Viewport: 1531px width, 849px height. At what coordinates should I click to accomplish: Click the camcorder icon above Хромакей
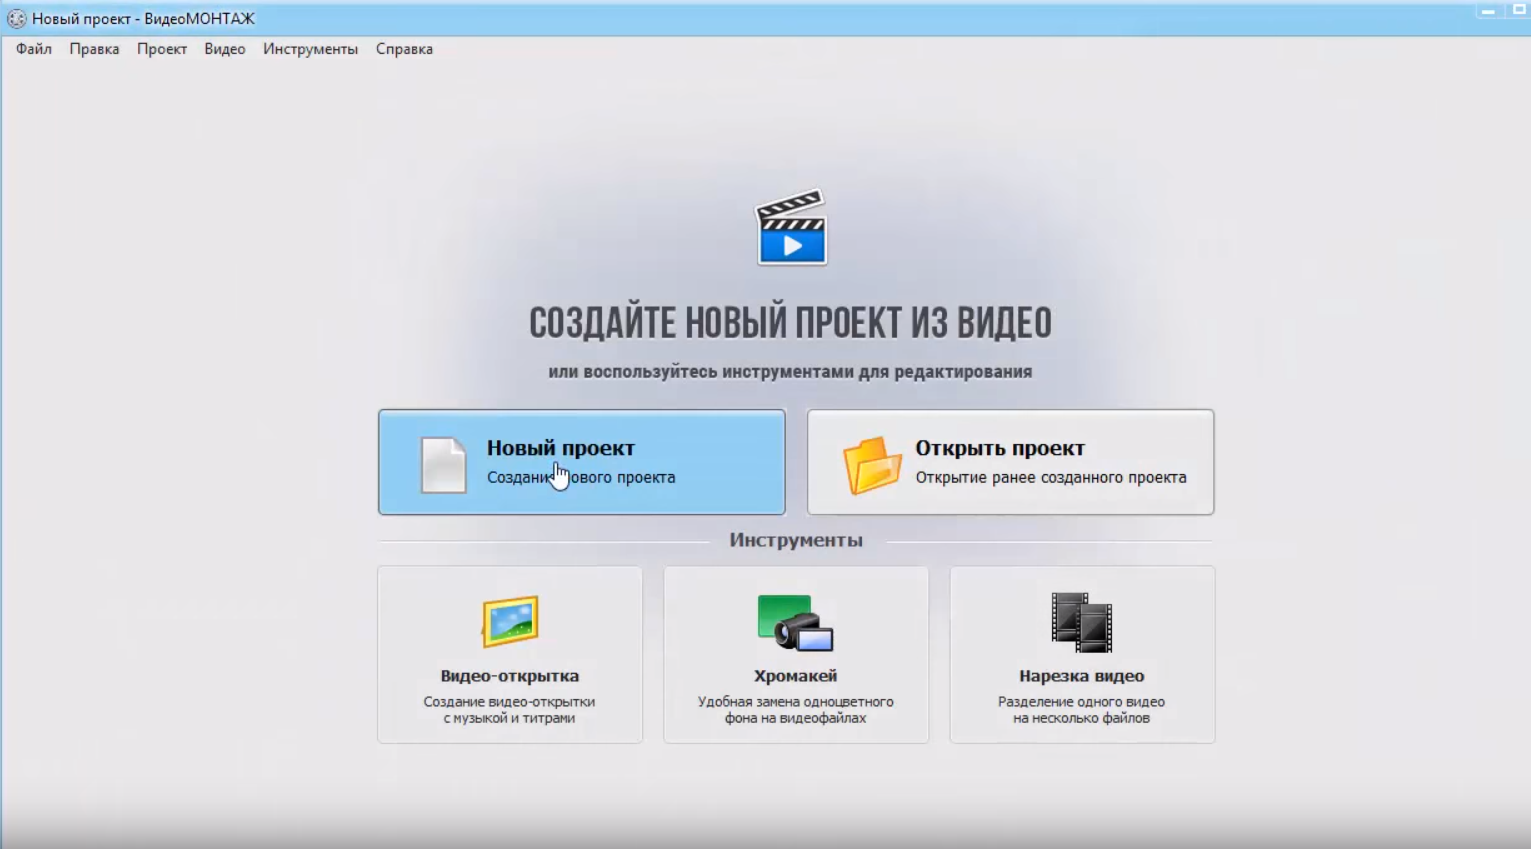(796, 623)
